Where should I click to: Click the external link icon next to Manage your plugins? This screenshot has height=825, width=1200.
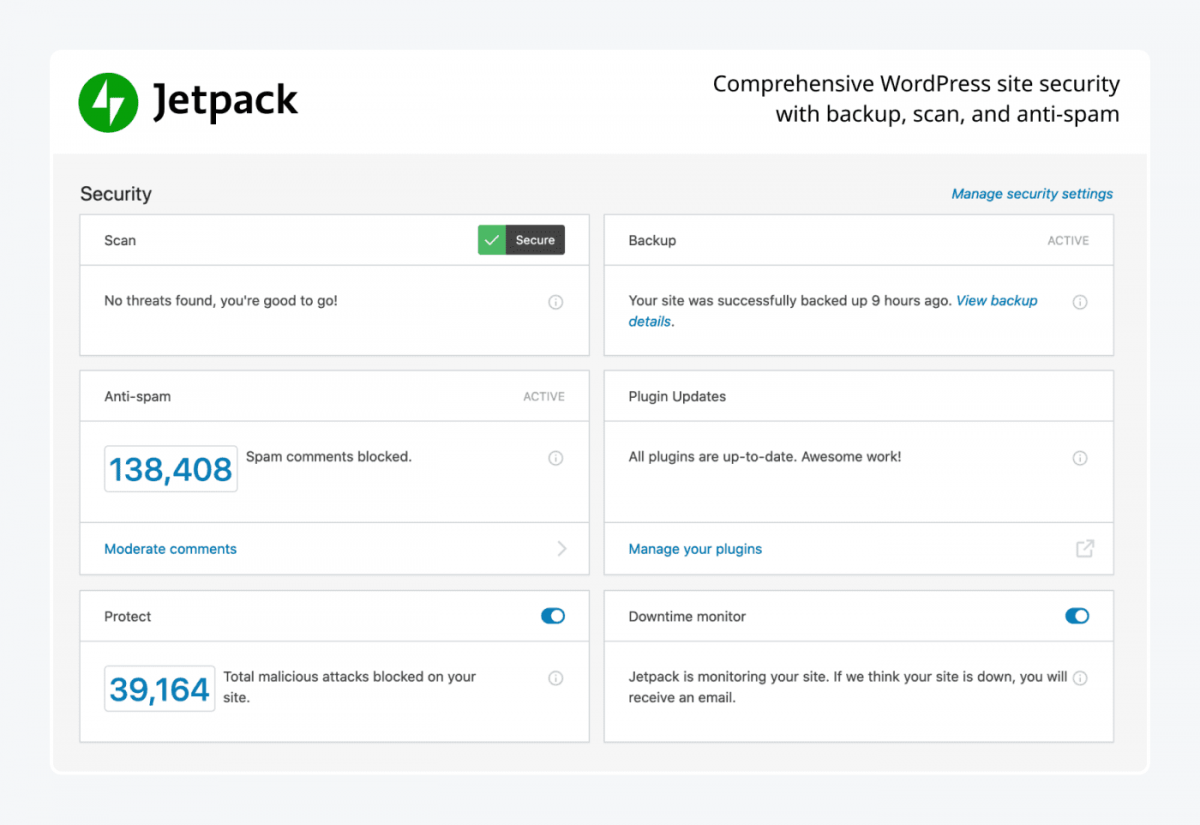click(1085, 549)
